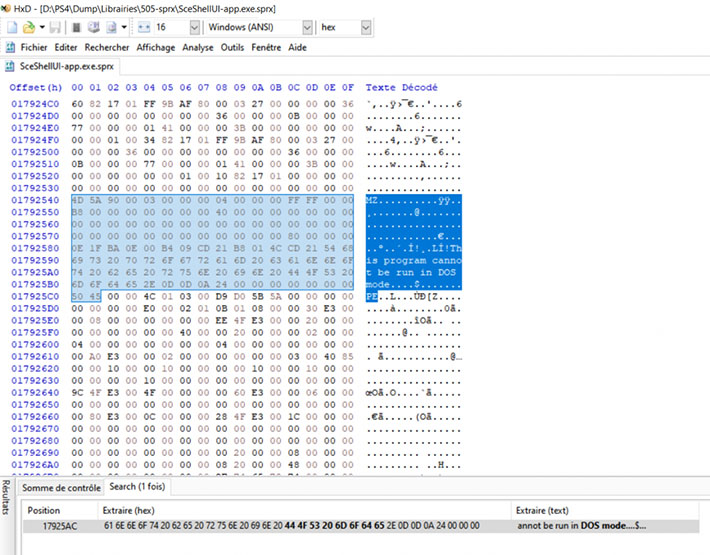Click the decoded text 'PE' in row 017925C0
The width and height of the screenshot is (710, 555).
pyautogui.click(x=372, y=297)
